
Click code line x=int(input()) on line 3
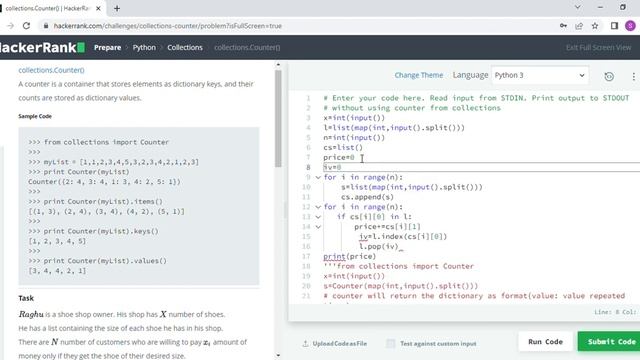click(x=354, y=118)
